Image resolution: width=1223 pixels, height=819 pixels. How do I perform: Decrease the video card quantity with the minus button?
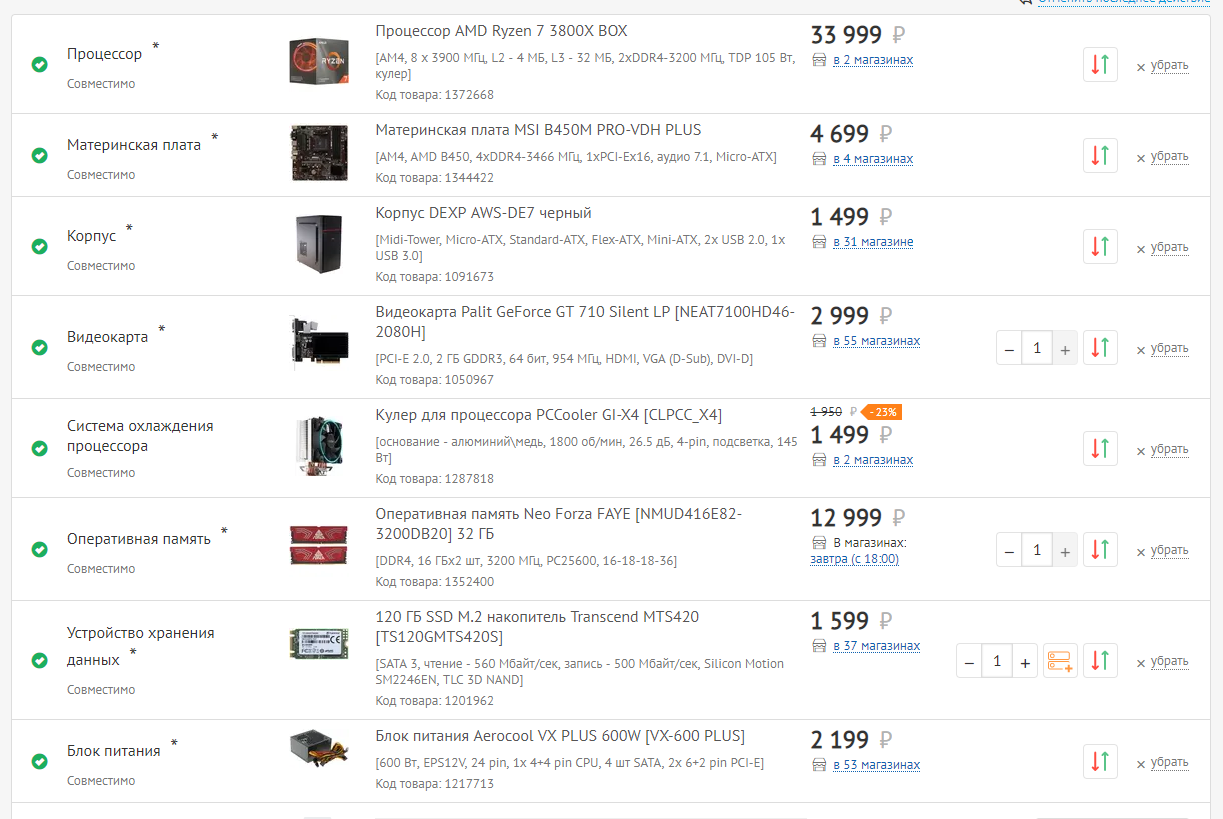[1009, 349]
